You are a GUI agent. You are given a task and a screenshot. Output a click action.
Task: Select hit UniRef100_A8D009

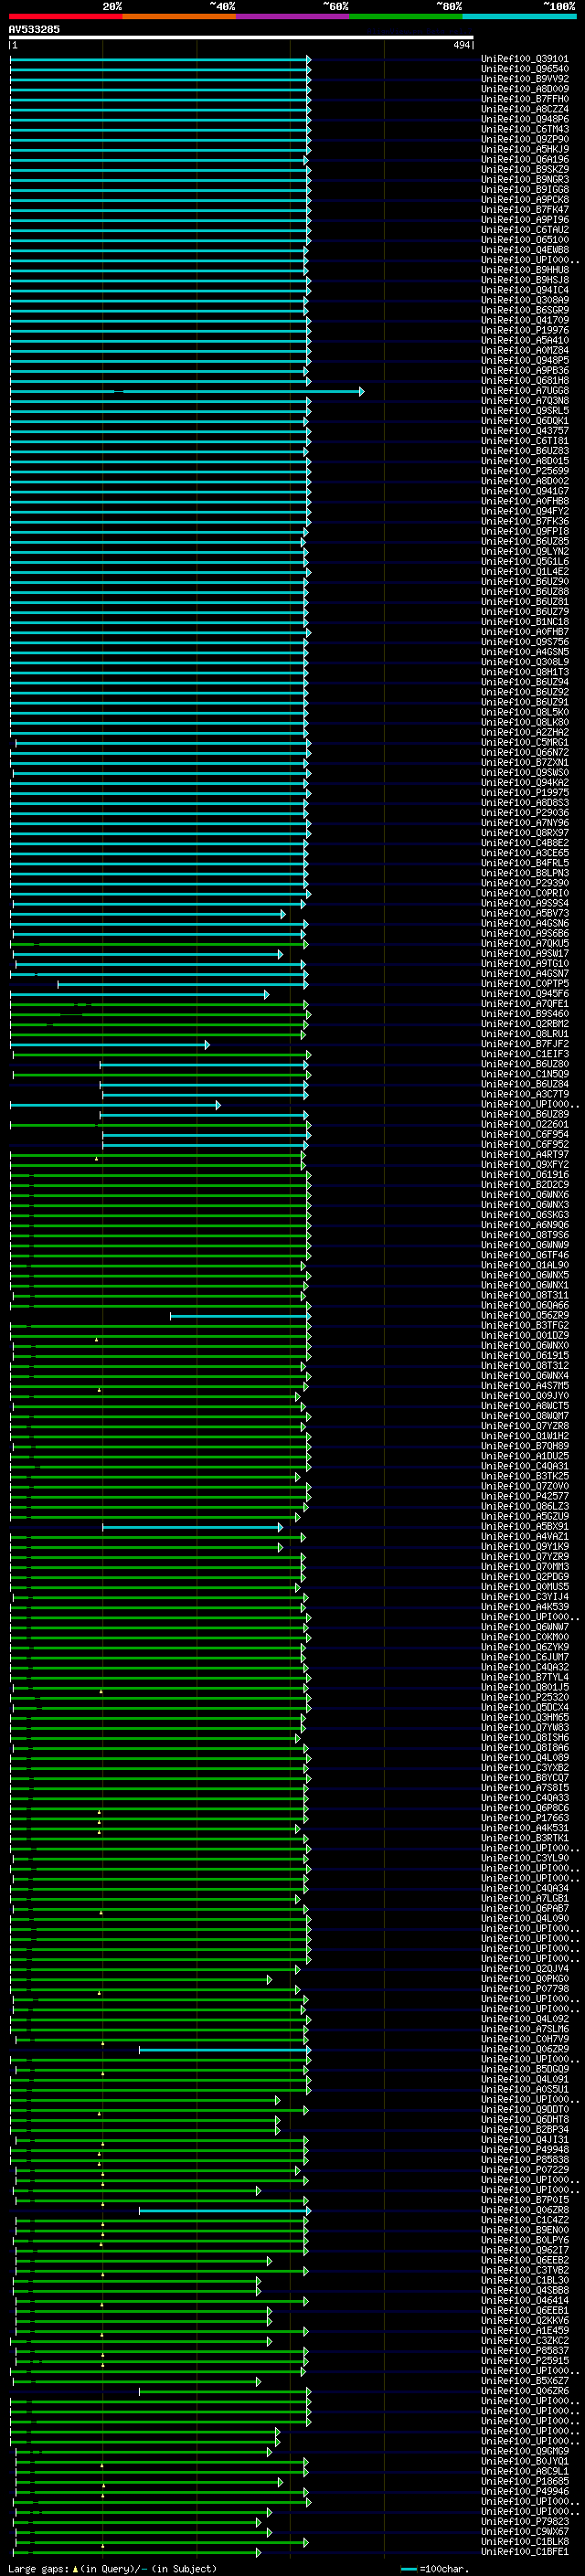pos(525,89)
